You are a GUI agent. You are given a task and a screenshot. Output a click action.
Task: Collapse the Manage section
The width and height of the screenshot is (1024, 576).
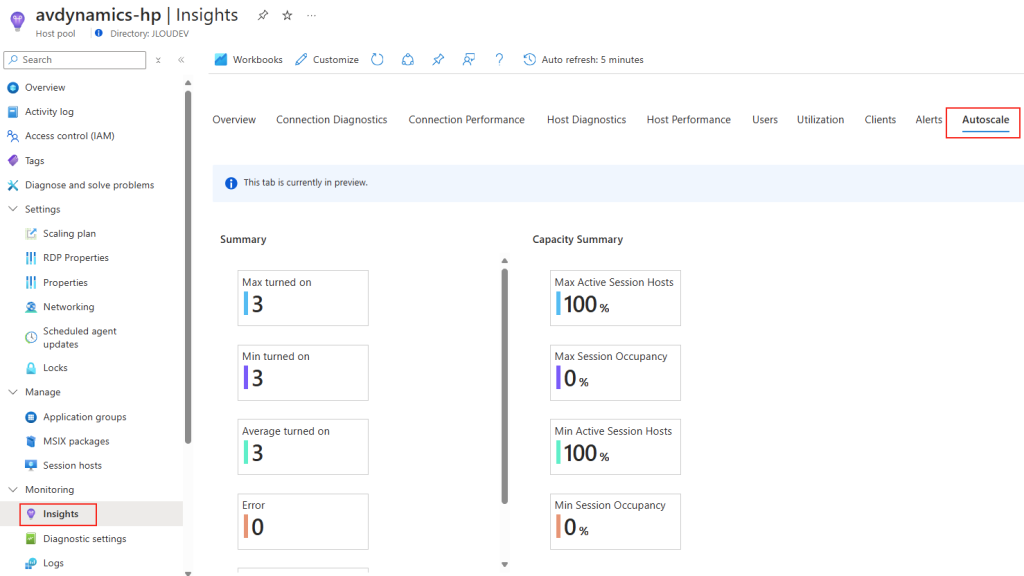tap(13, 392)
